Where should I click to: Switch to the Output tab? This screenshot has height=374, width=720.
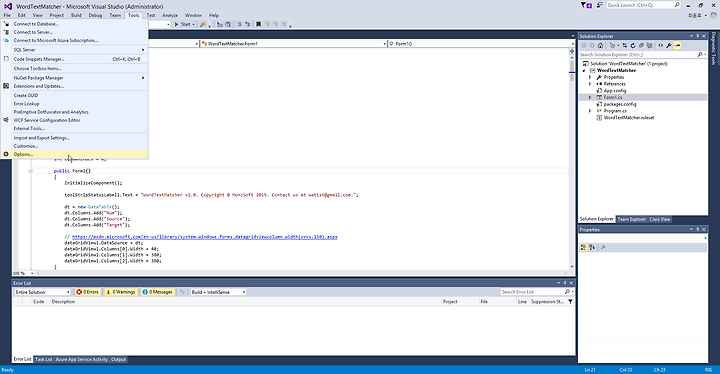point(118,359)
